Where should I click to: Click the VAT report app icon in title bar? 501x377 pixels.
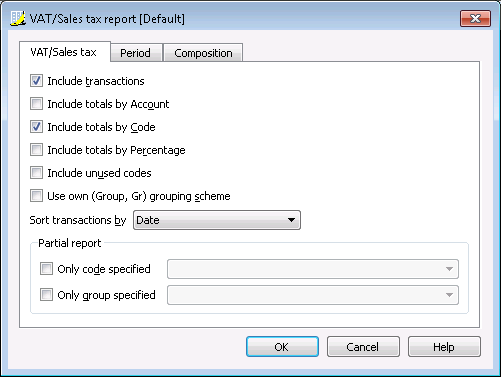17,19
